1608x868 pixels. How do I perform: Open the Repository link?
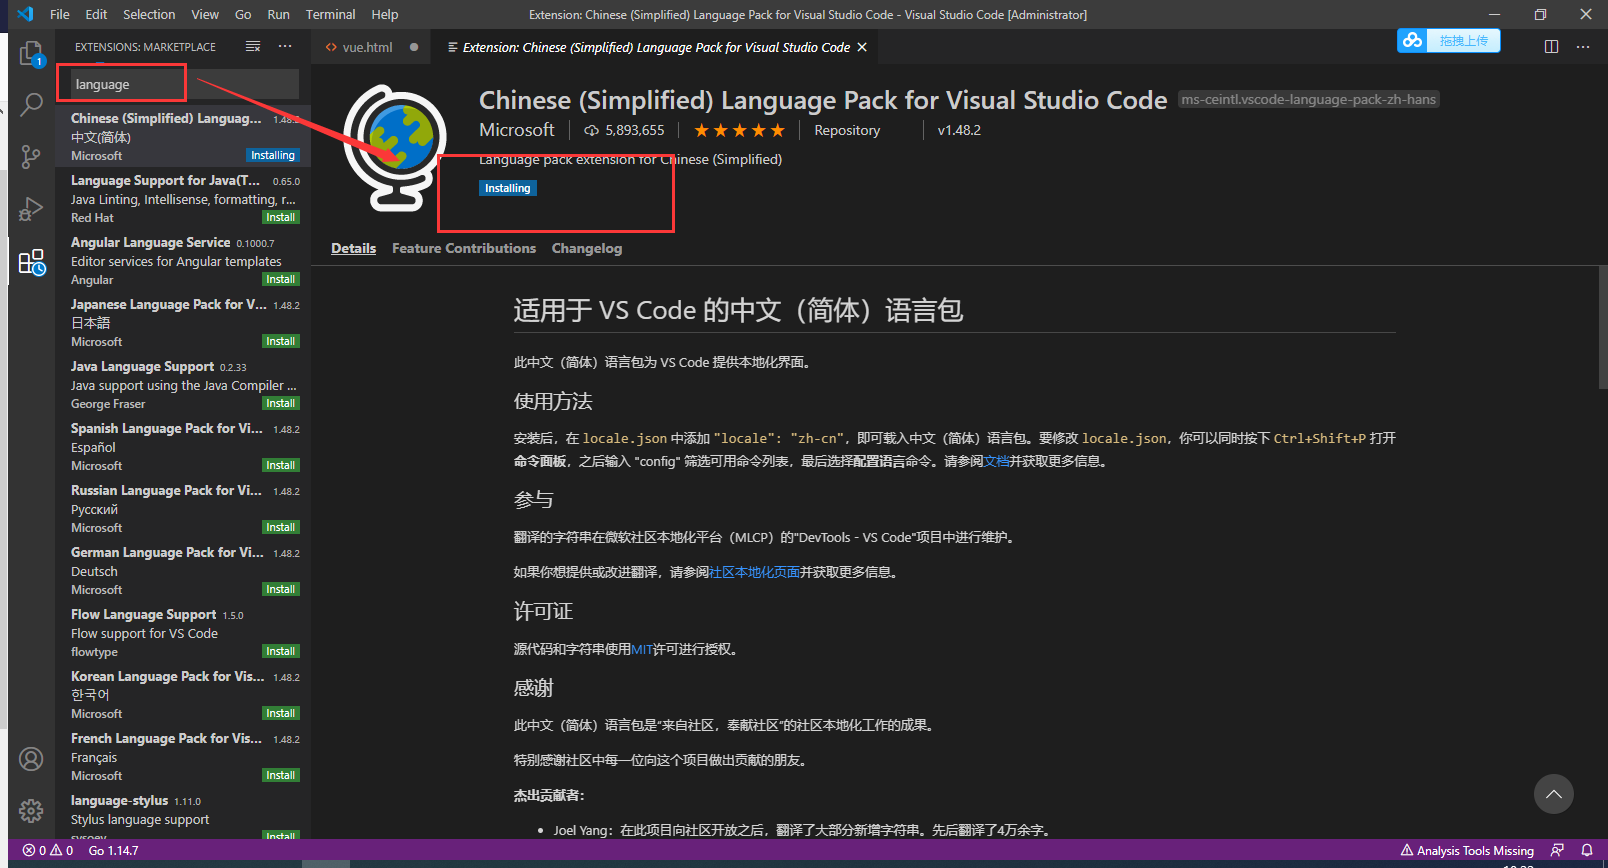[x=847, y=130]
